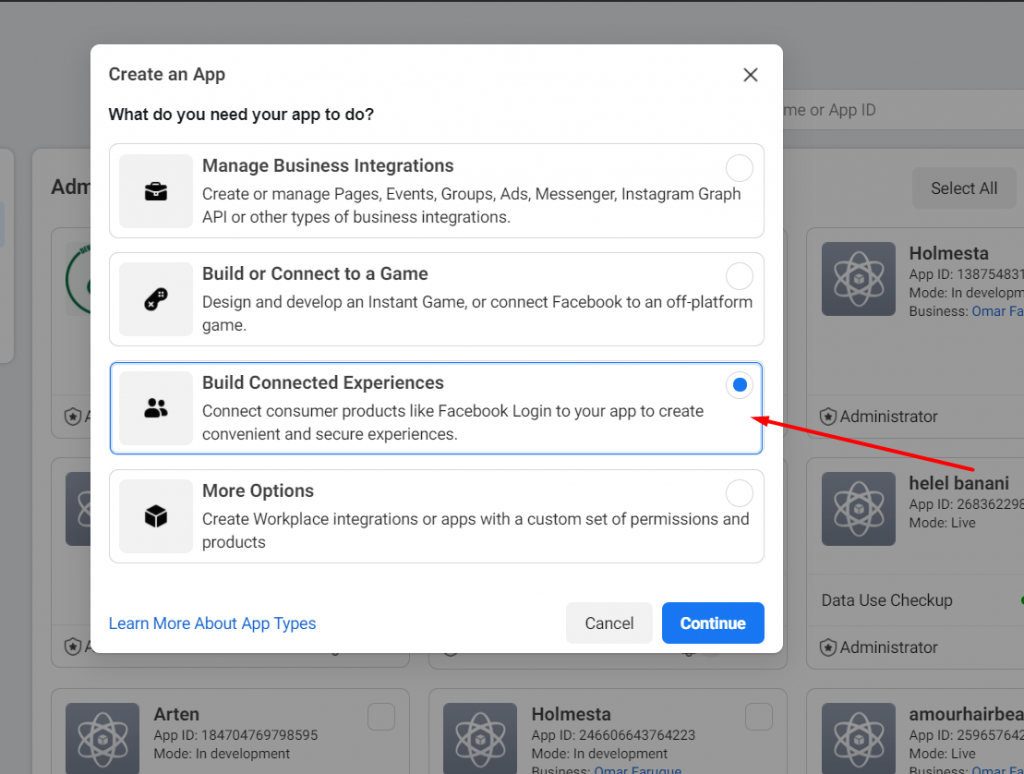Select the More Options radio button

(739, 493)
